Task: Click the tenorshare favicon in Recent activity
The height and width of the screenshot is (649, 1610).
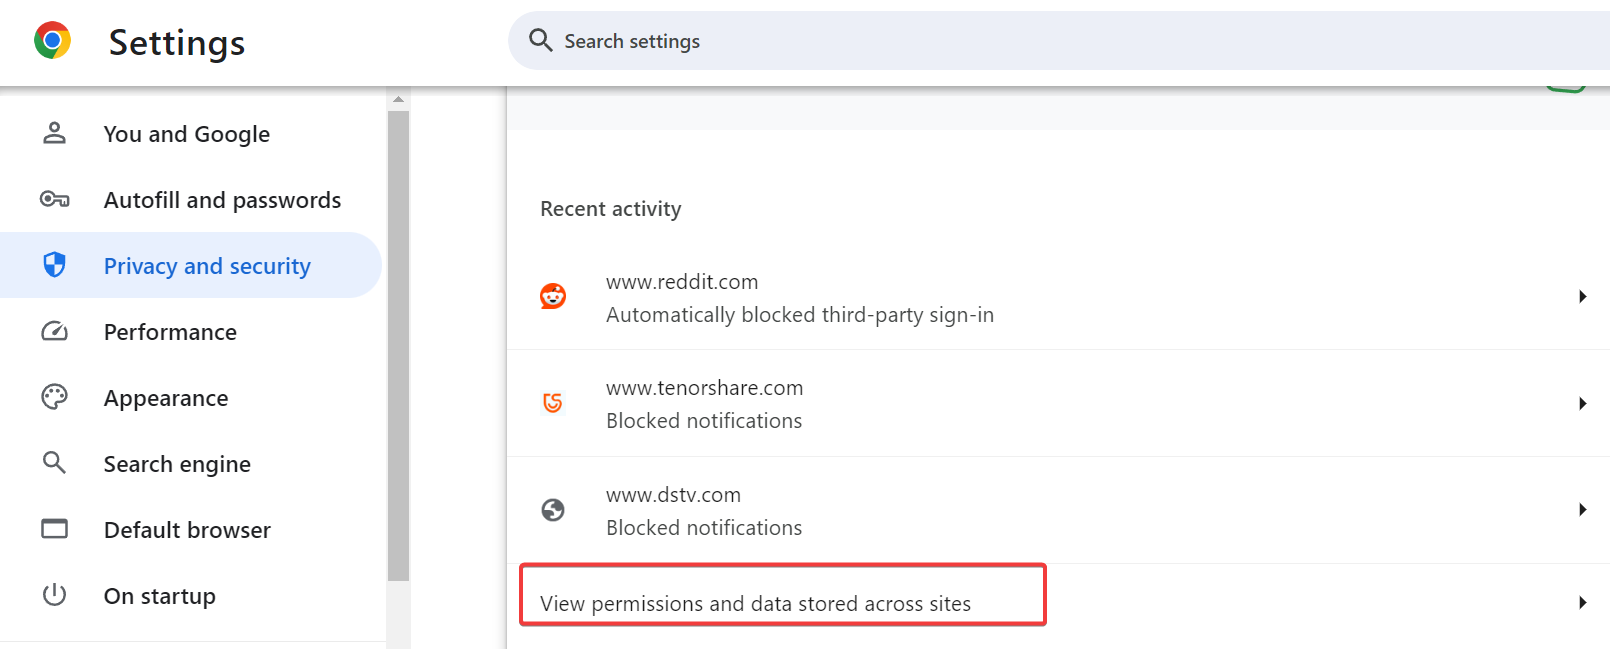Action: pos(553,403)
